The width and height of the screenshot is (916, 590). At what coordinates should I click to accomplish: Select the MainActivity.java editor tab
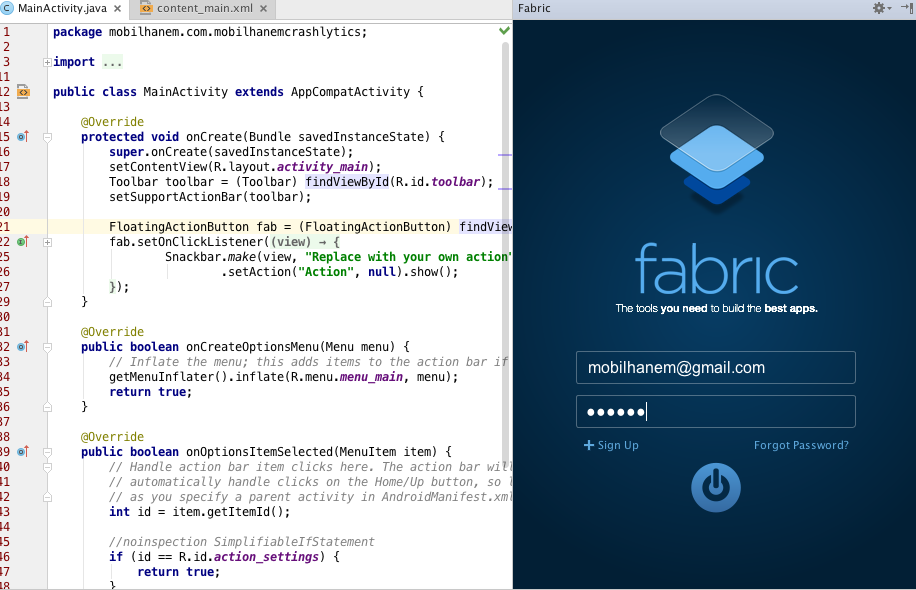[x=56, y=8]
